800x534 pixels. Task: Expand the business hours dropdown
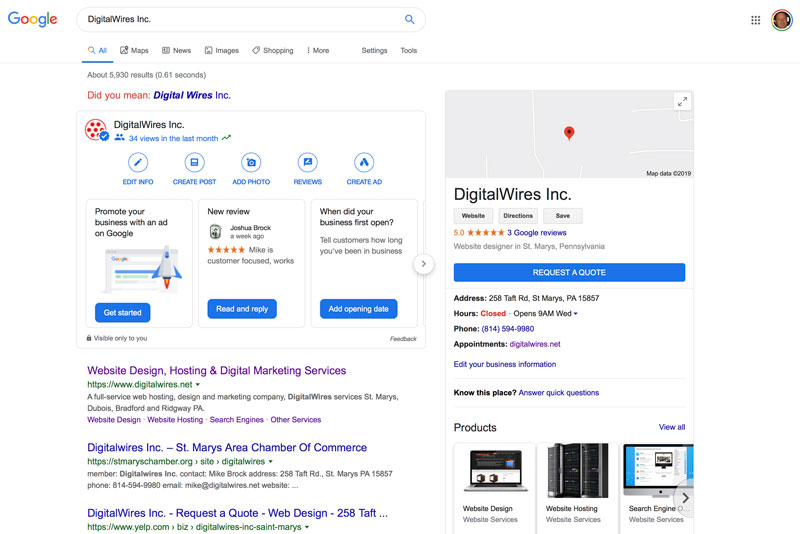pyautogui.click(x=576, y=314)
